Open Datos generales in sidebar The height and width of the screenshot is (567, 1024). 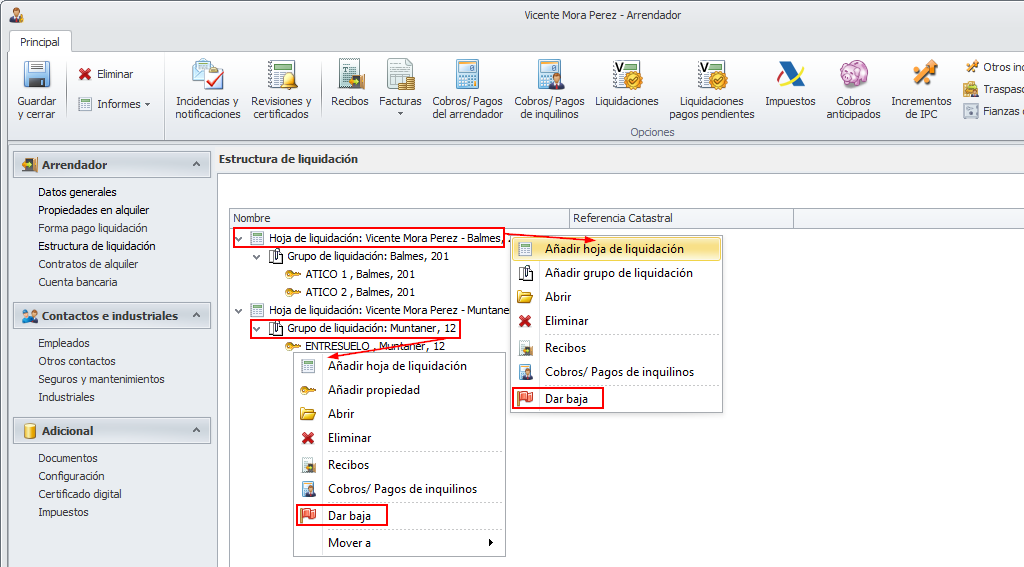[77, 192]
